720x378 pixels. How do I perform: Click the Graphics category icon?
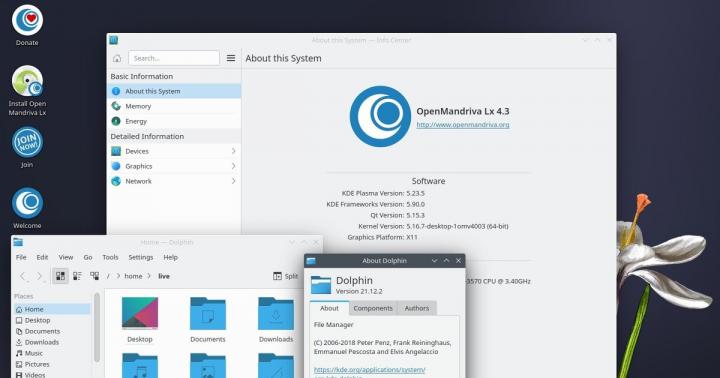[x=116, y=166]
